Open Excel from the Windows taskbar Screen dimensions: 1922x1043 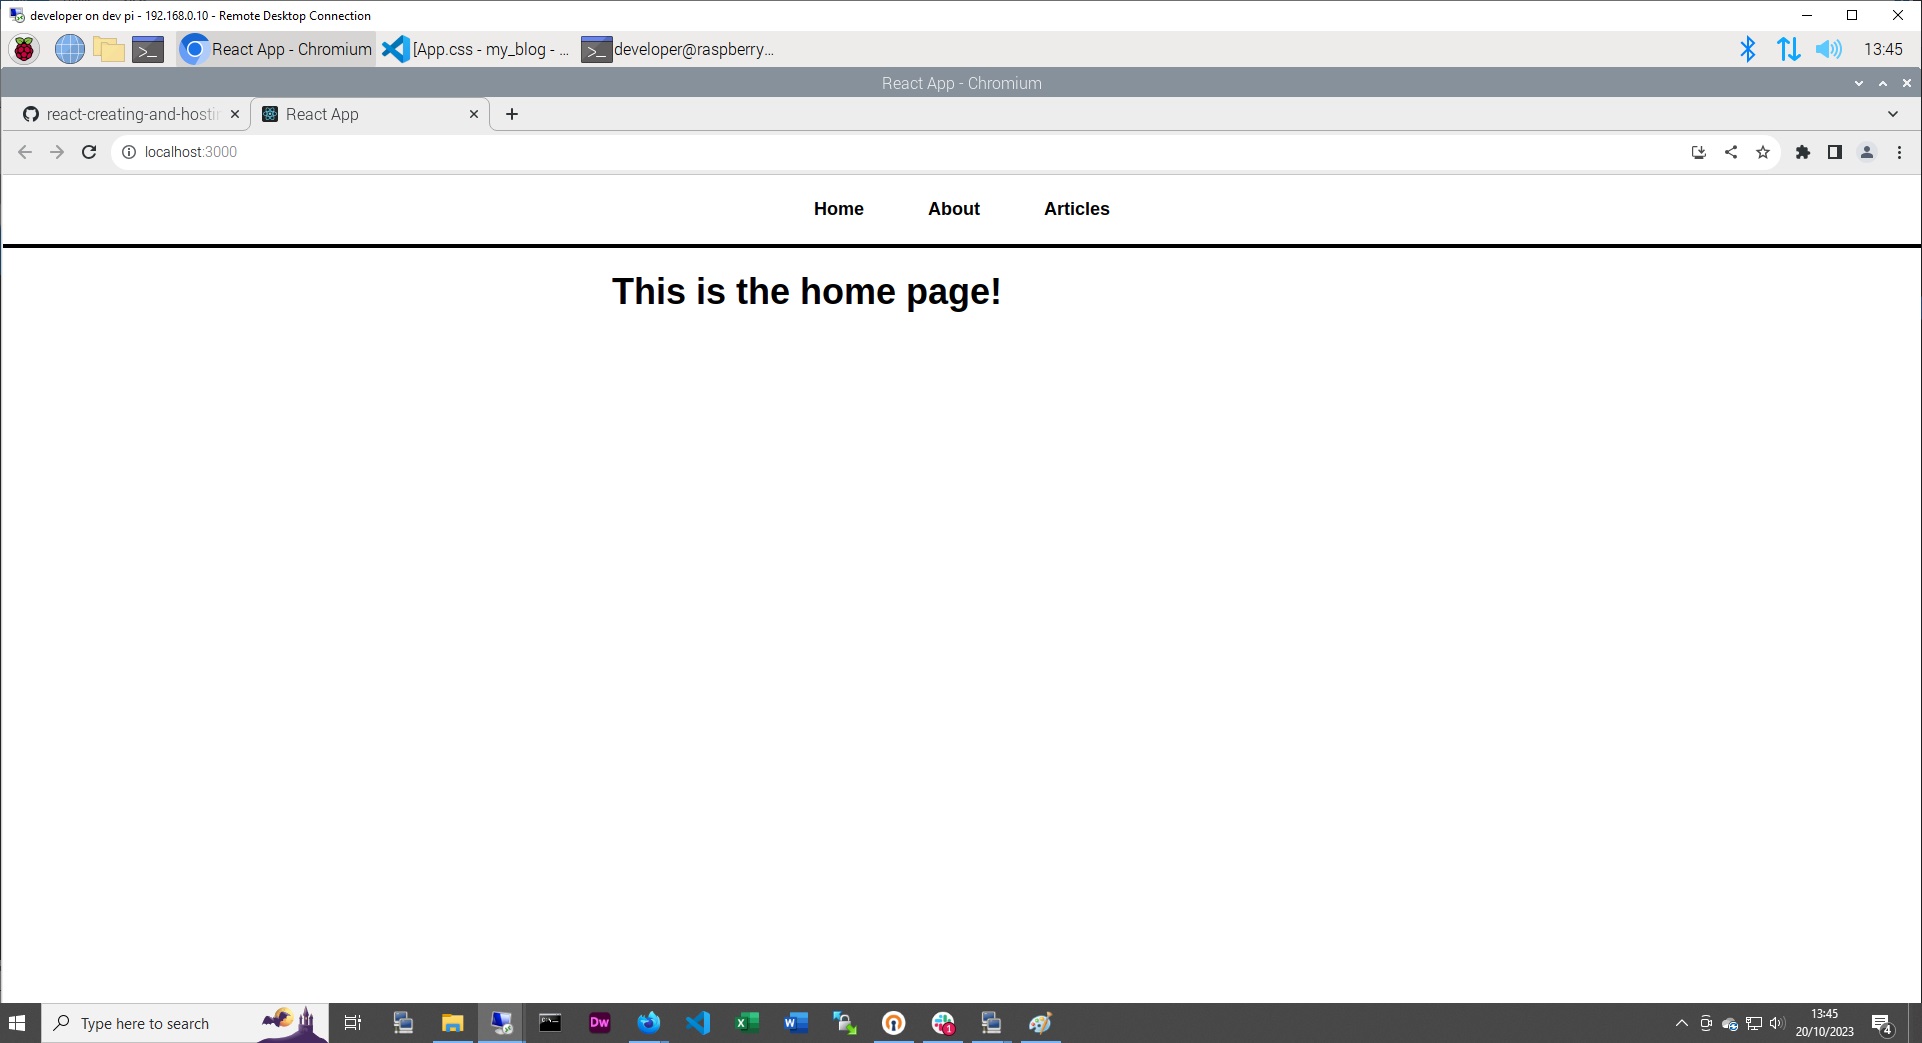coord(747,1023)
